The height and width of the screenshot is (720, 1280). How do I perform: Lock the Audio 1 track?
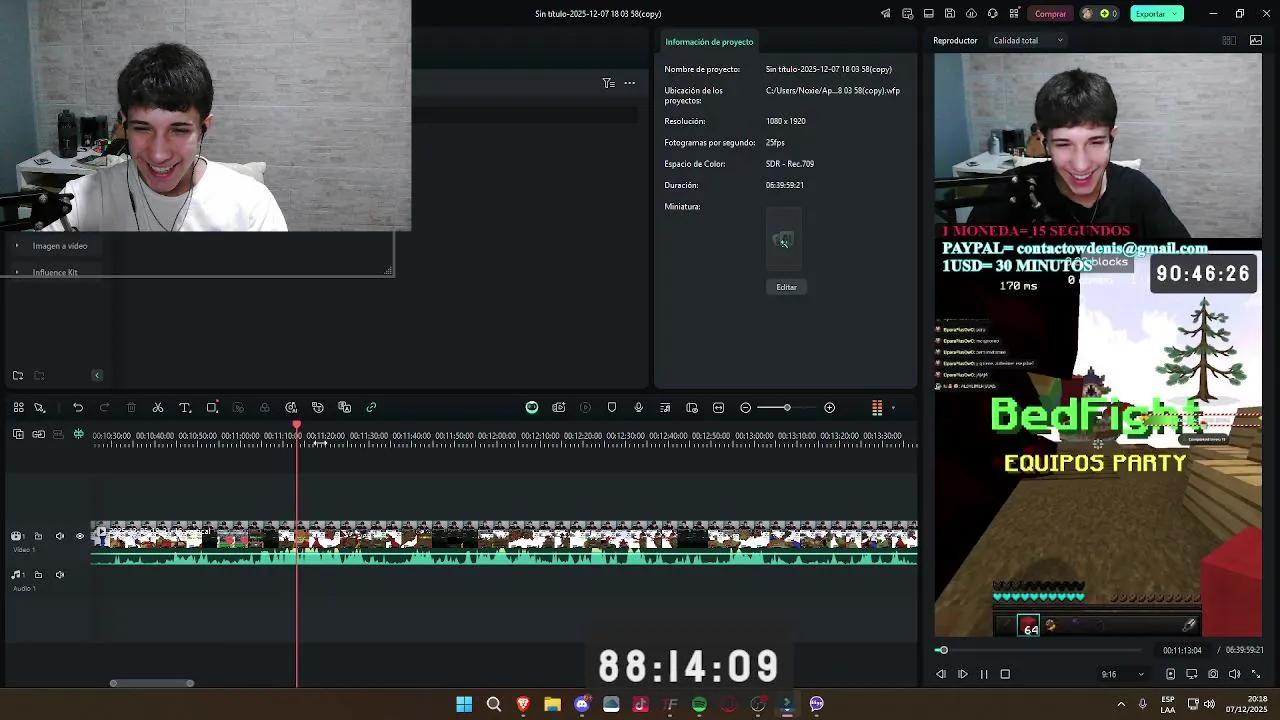tap(38, 575)
